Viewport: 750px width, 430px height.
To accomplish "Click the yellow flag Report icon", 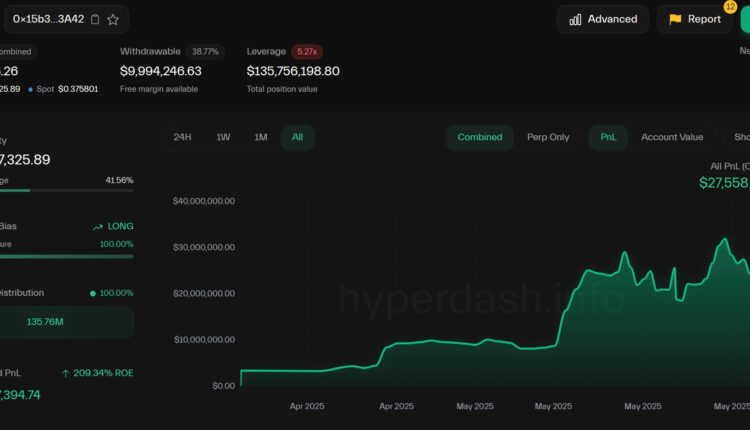I will (675, 19).
